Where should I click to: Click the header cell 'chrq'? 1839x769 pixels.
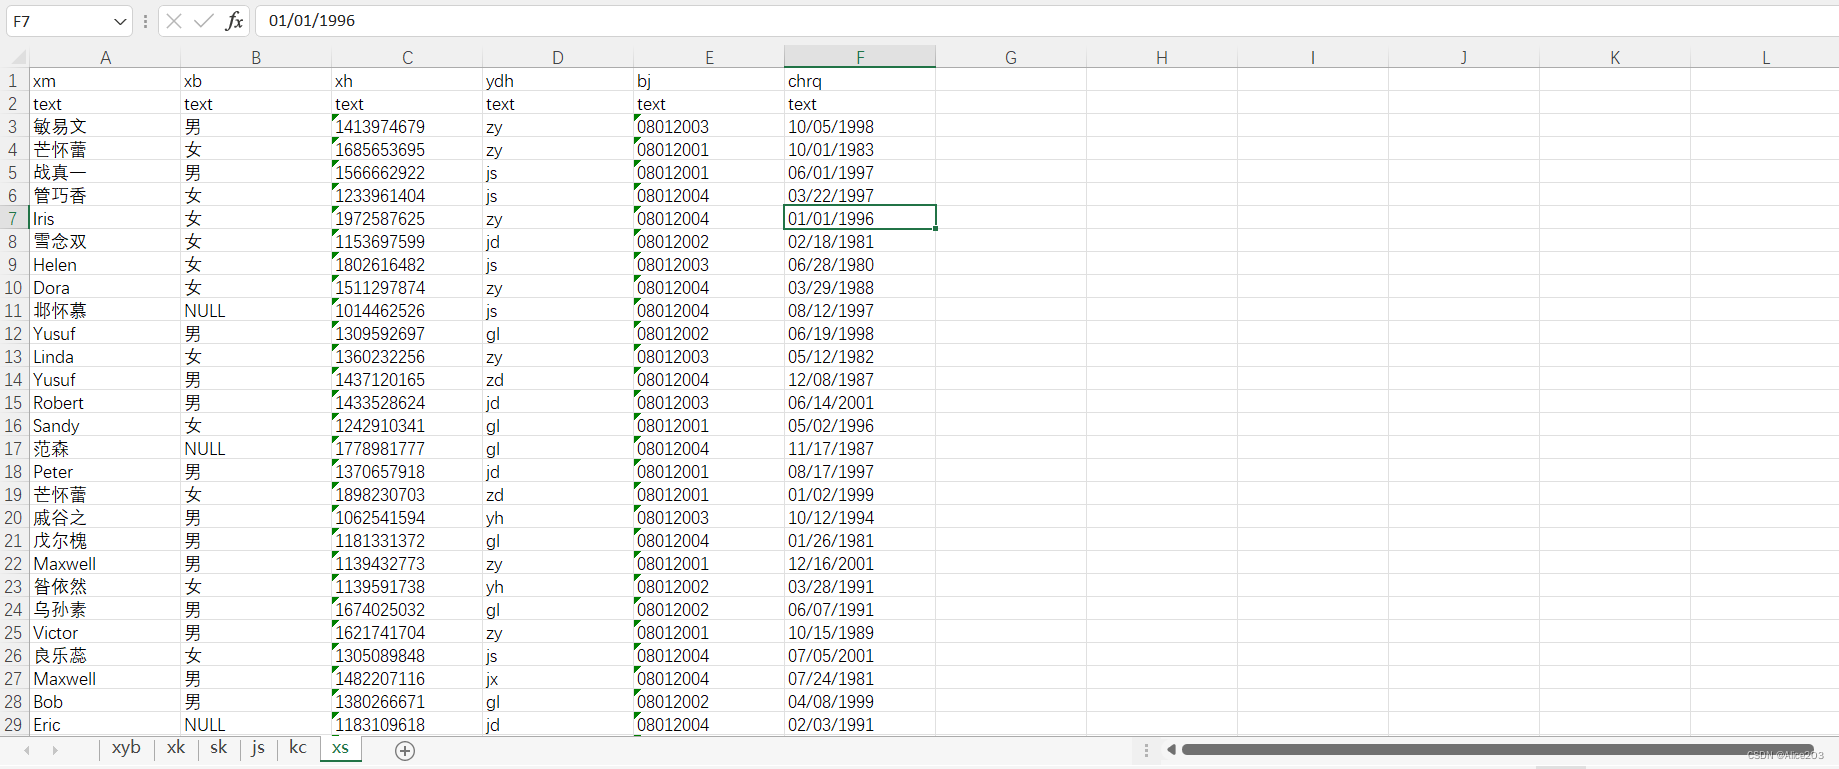click(x=860, y=81)
